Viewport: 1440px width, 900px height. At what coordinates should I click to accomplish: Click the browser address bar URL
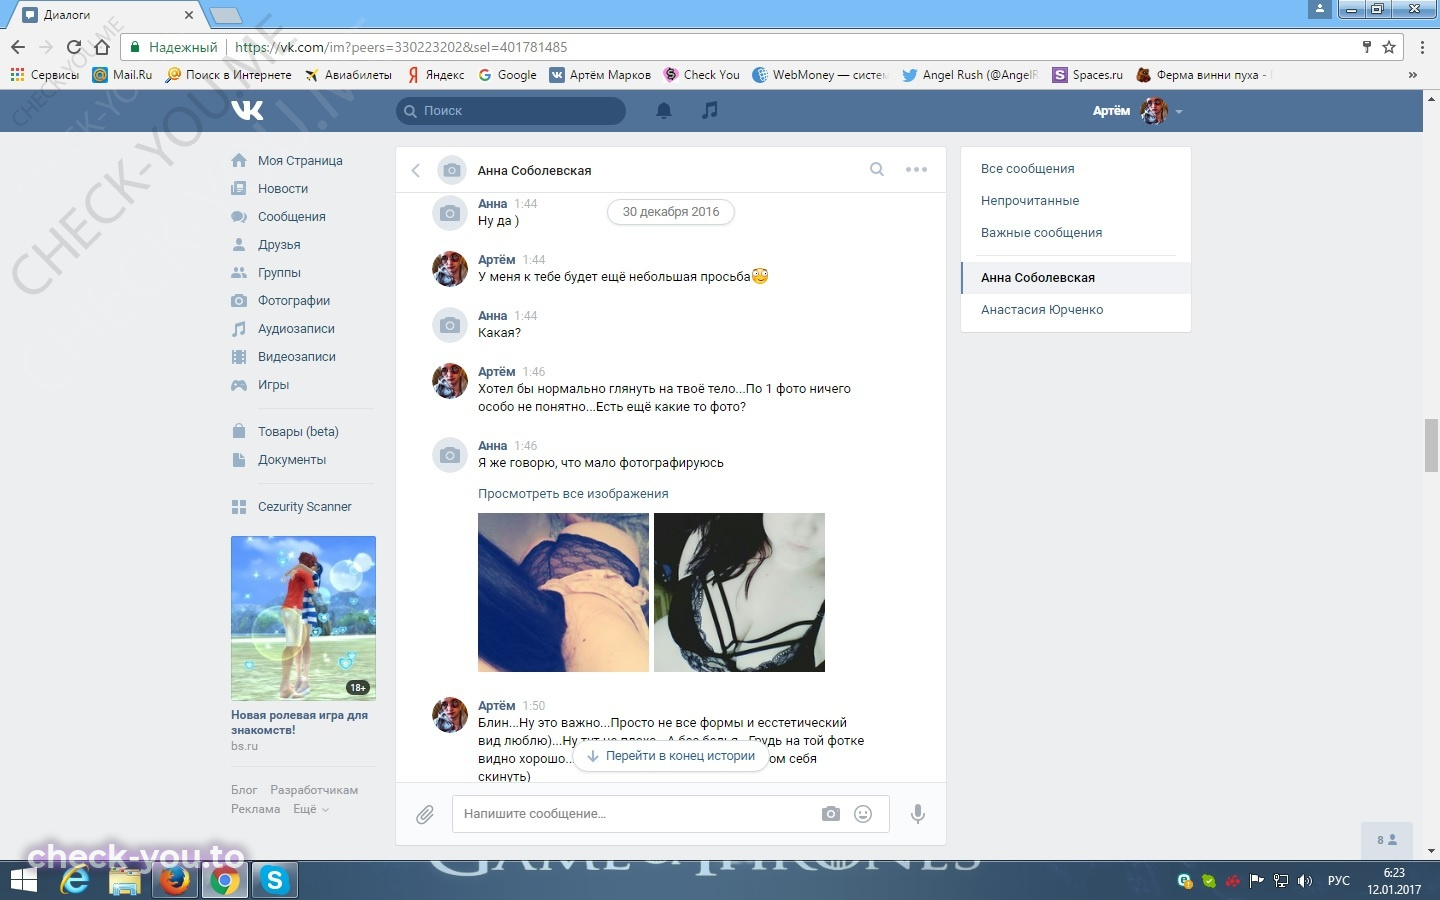[x=401, y=47]
